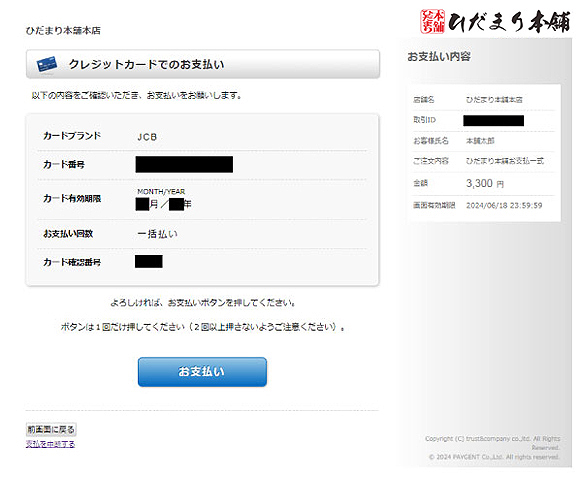Click the 前画面に戻る back button
The height and width of the screenshot is (477, 580).
(51, 429)
